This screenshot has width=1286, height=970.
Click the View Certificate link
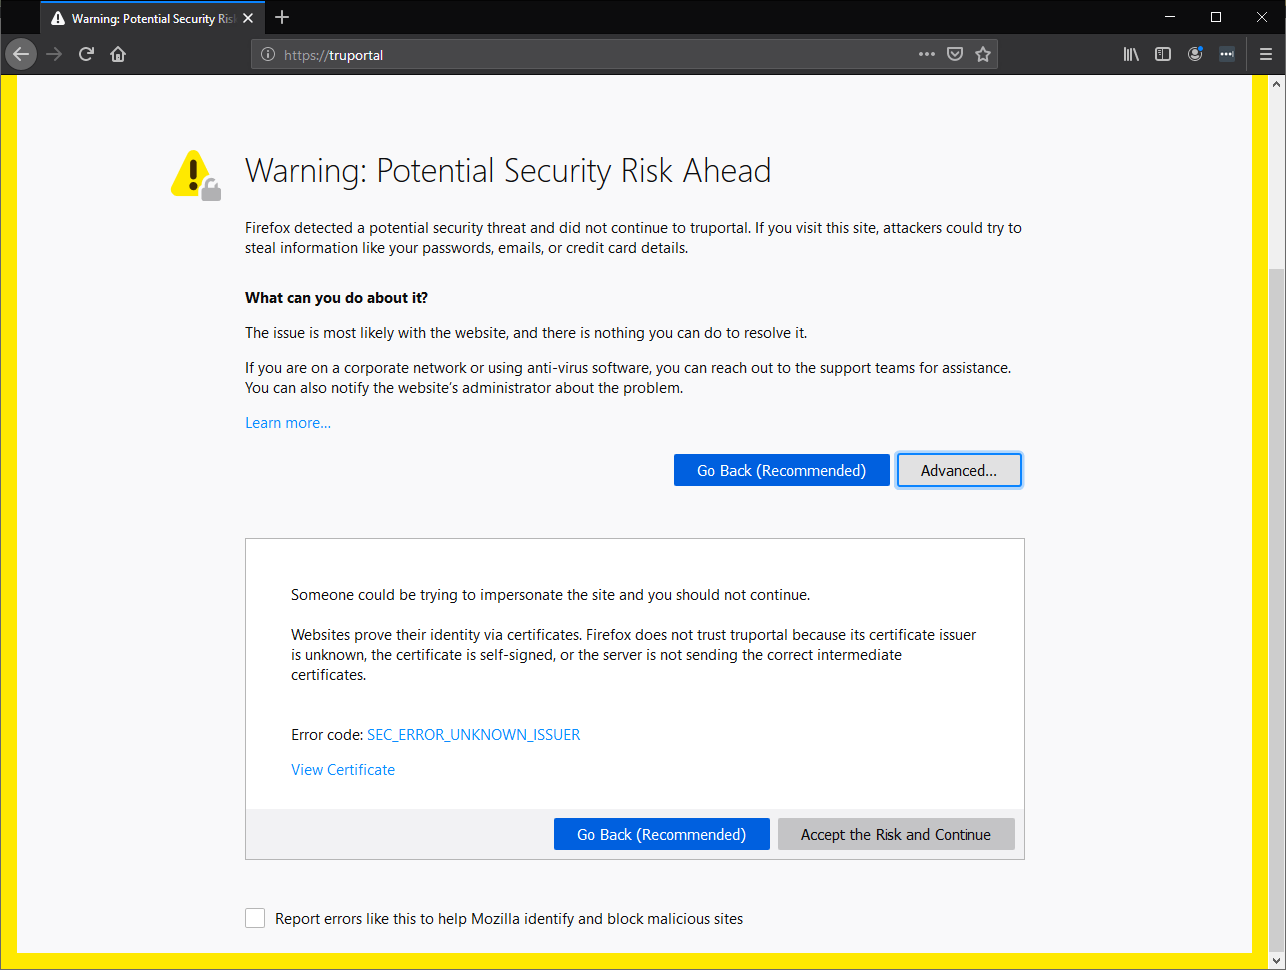pyautogui.click(x=343, y=770)
